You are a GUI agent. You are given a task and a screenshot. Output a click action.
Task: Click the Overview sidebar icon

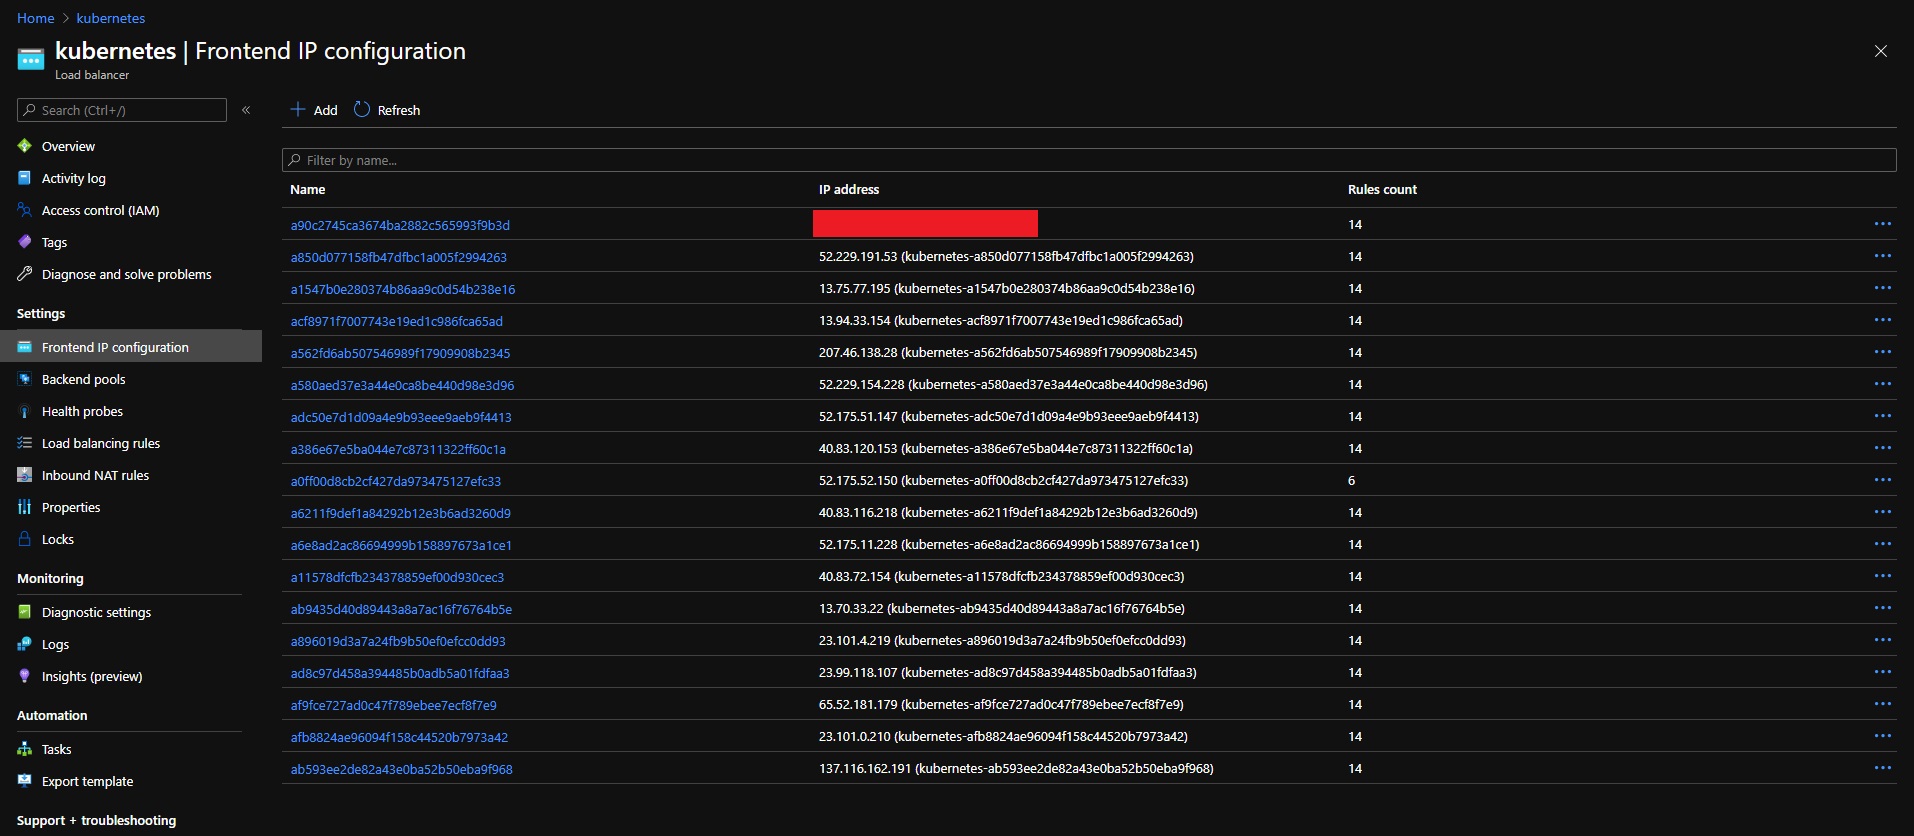tap(25, 146)
